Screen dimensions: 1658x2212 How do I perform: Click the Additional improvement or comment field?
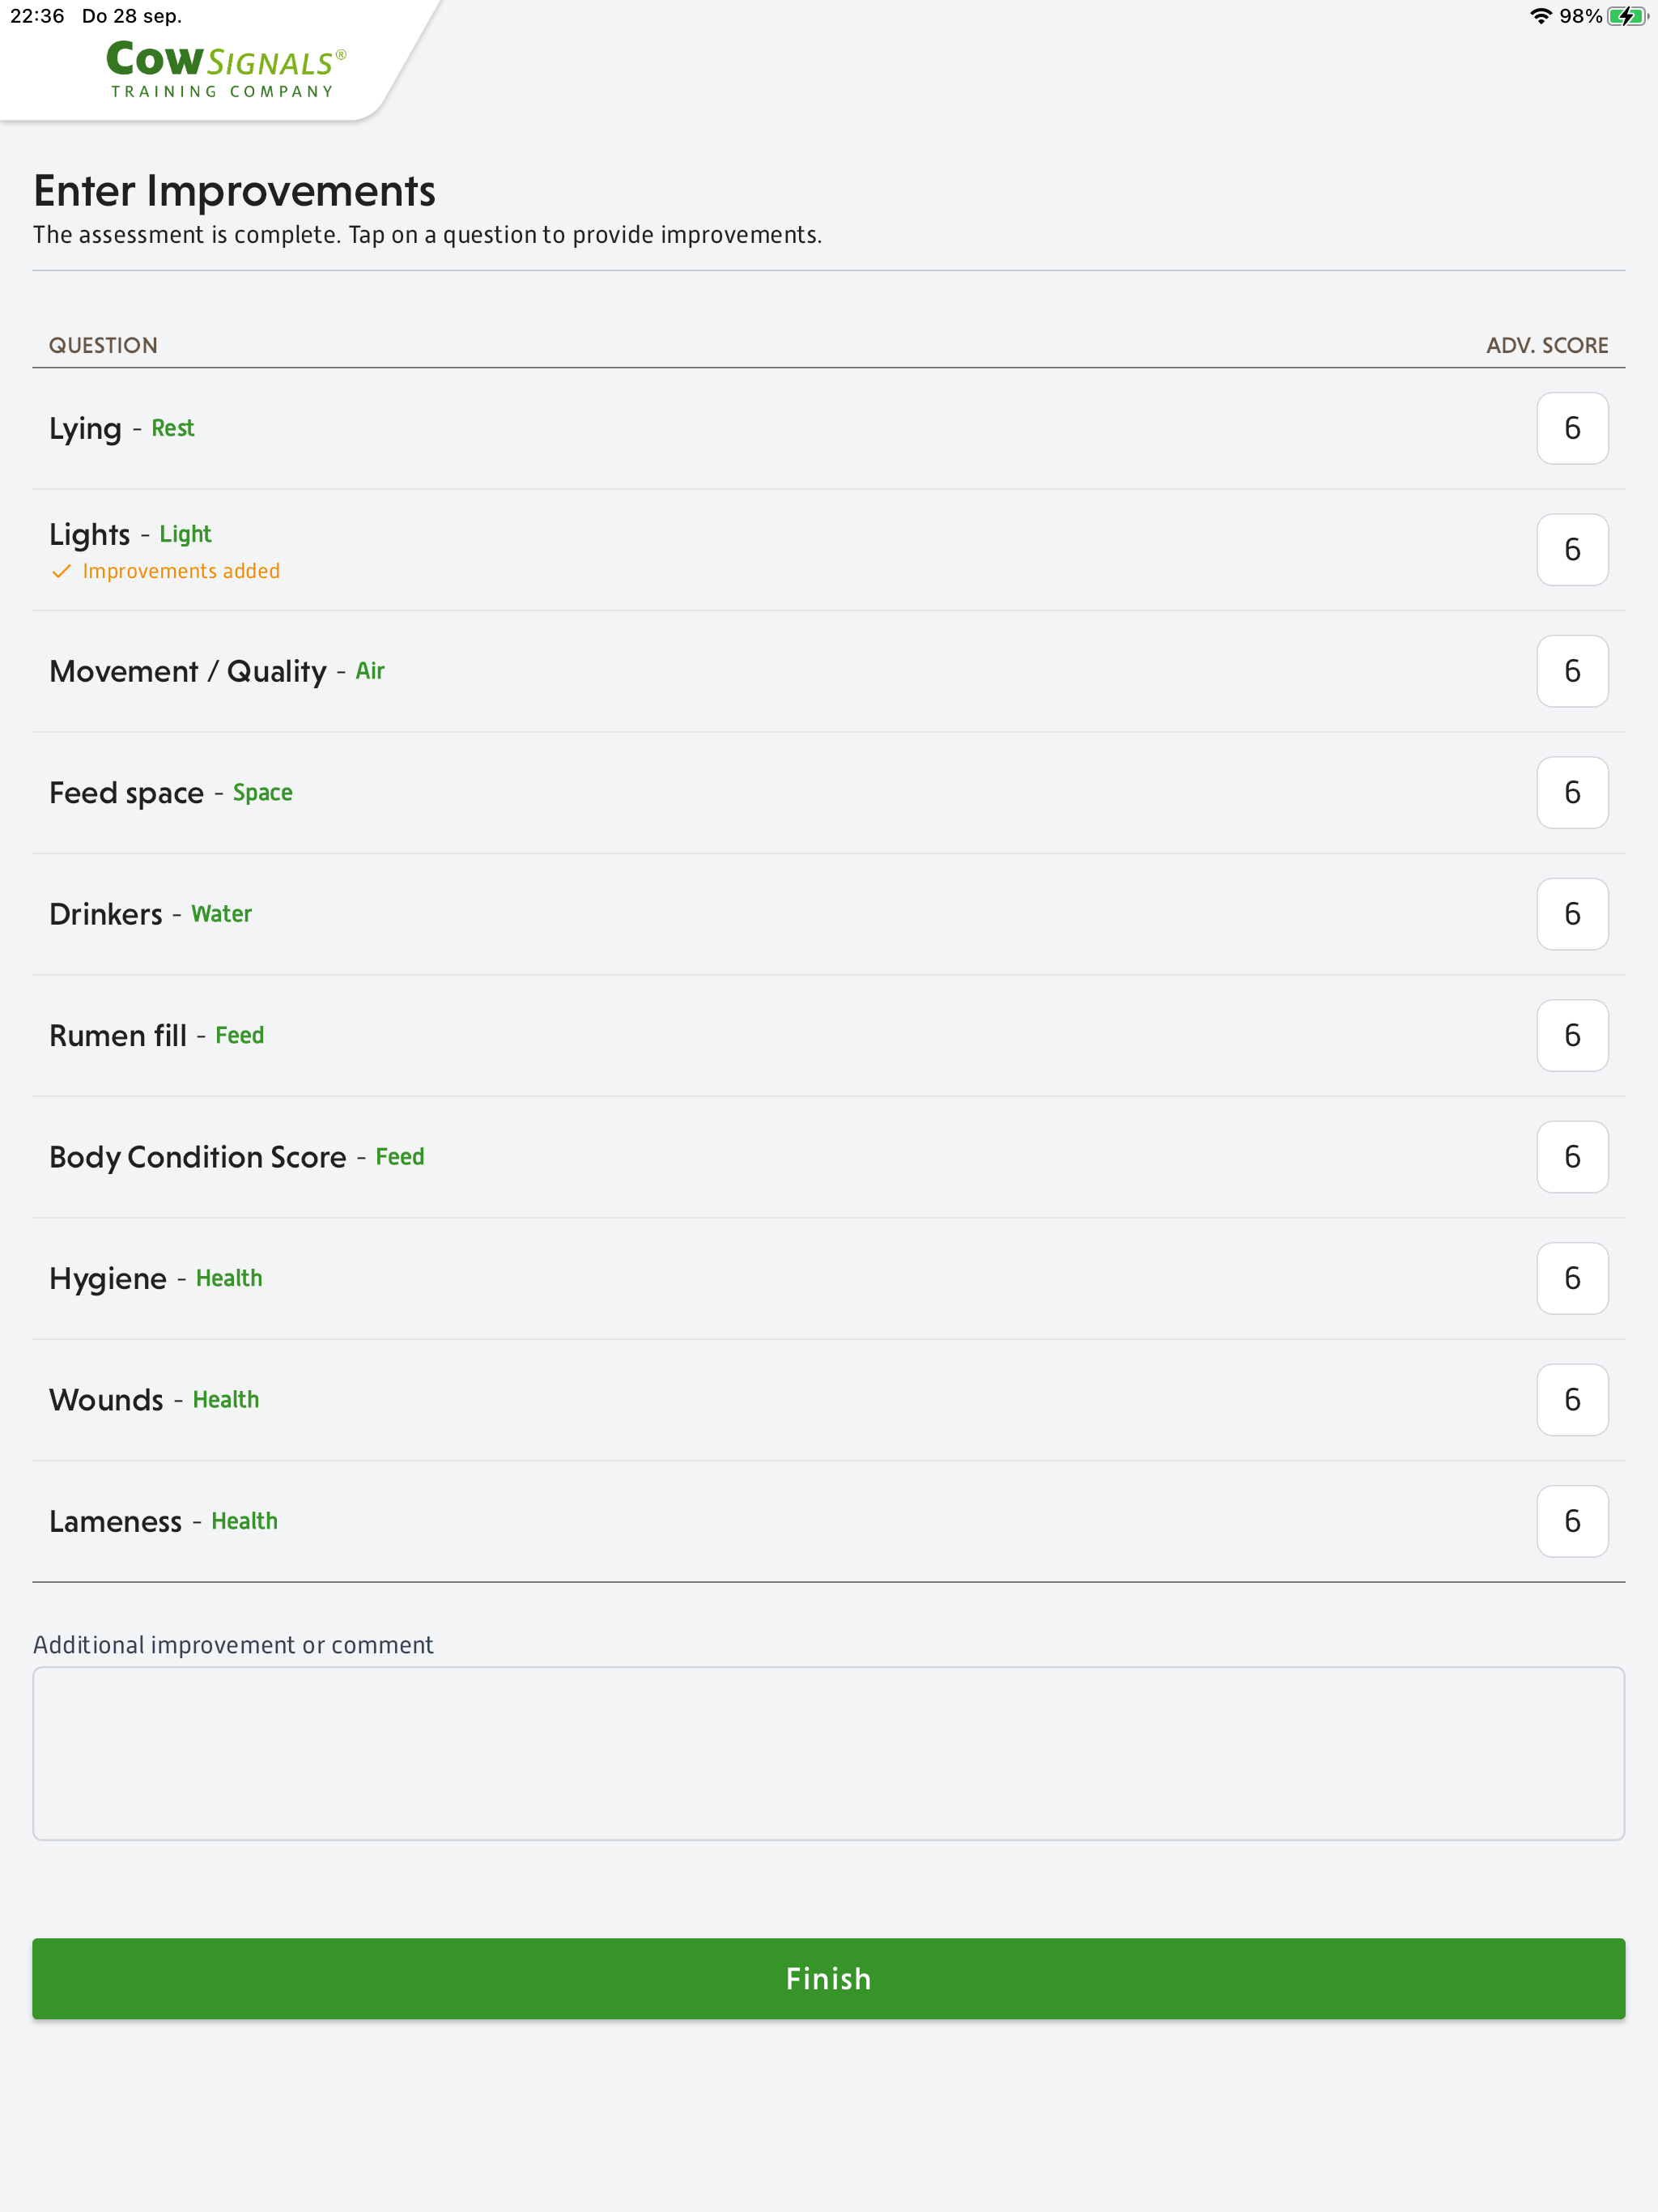828,1753
